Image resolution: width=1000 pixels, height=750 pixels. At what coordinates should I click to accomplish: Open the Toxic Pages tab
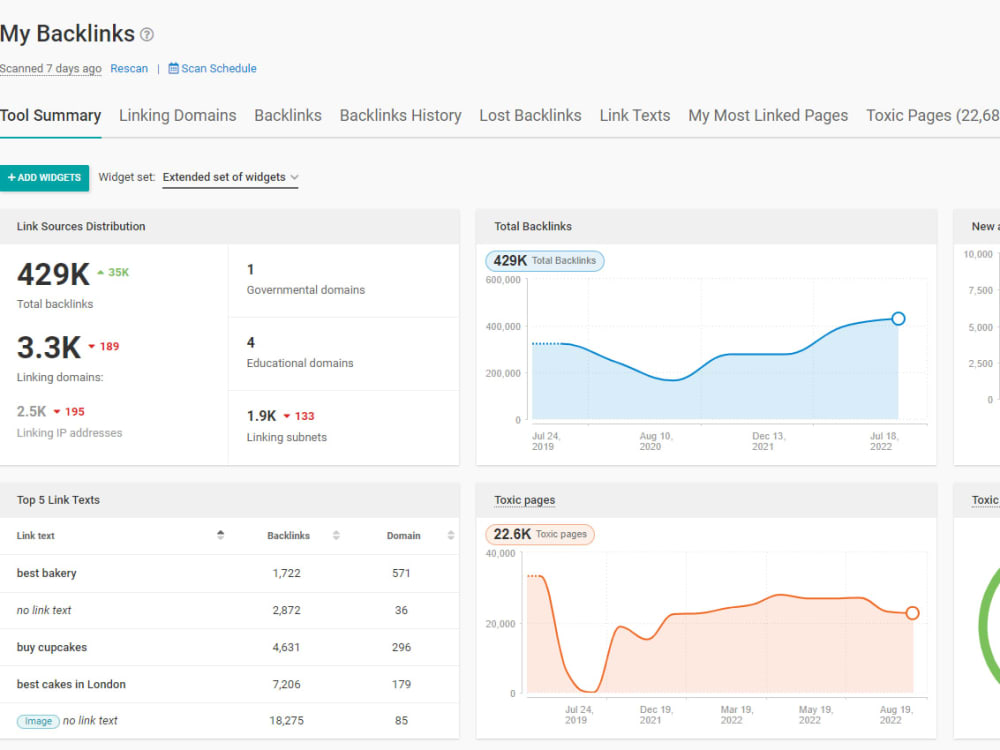(x=932, y=115)
